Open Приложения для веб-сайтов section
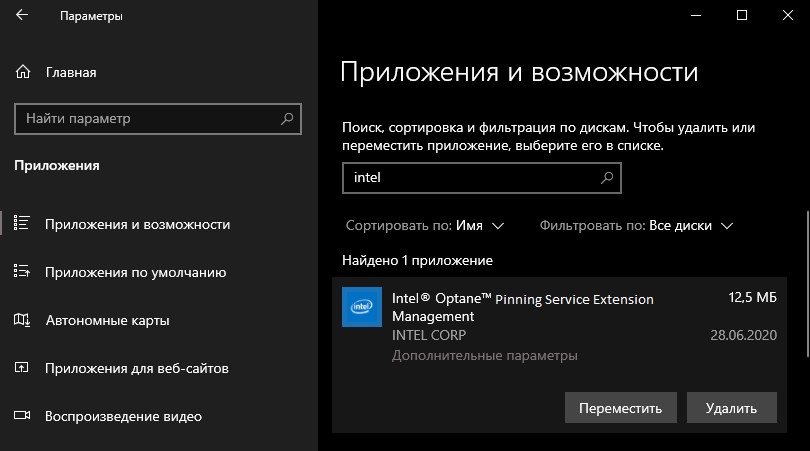 click(136, 368)
